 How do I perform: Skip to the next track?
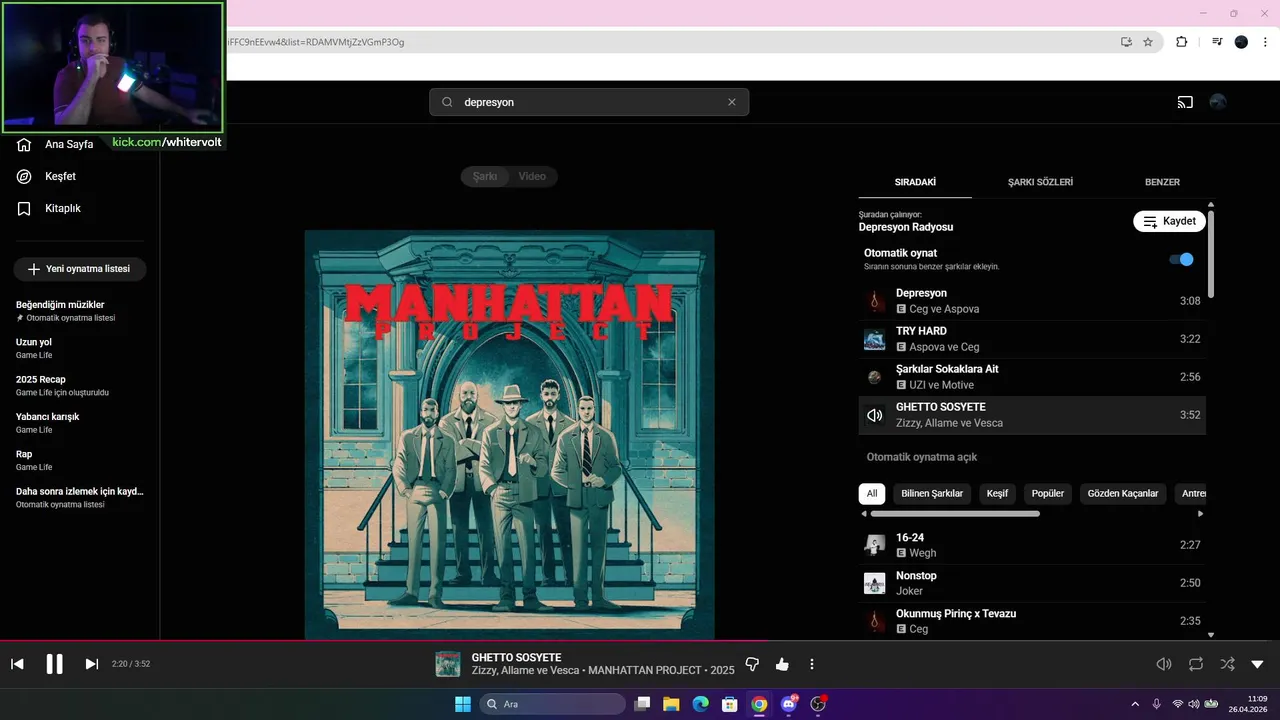91,664
